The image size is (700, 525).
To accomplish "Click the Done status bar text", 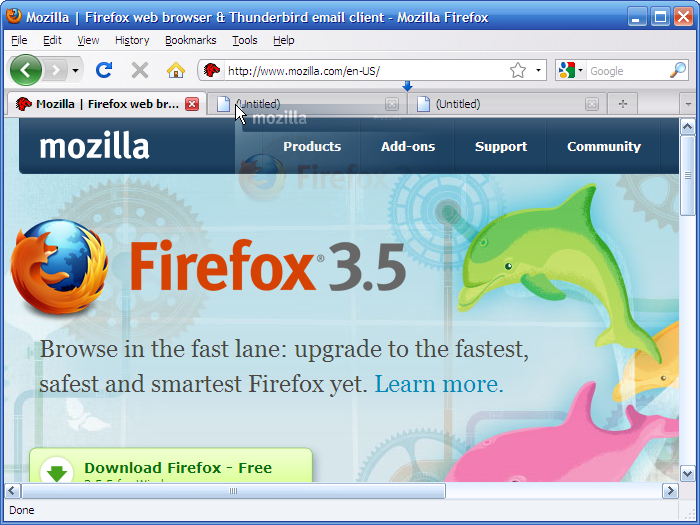I will coord(21,510).
